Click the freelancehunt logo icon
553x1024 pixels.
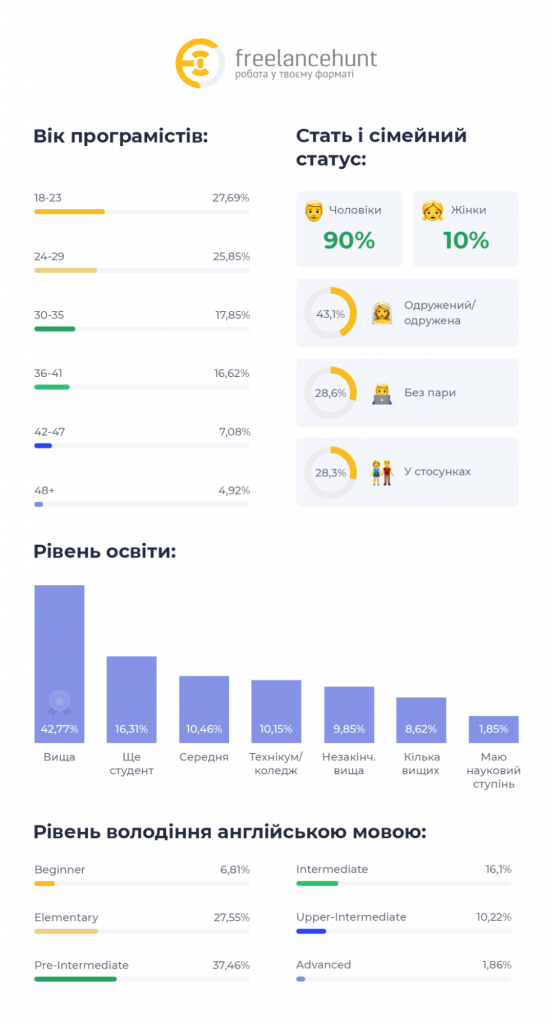pos(200,63)
